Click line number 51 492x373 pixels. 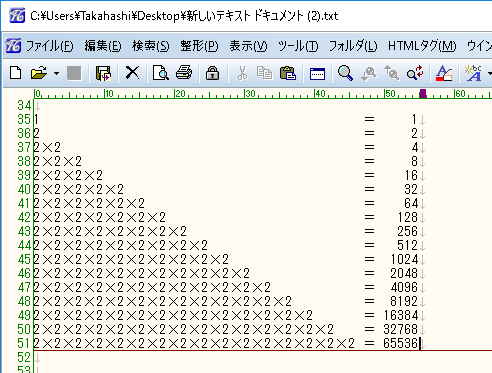click(24, 343)
